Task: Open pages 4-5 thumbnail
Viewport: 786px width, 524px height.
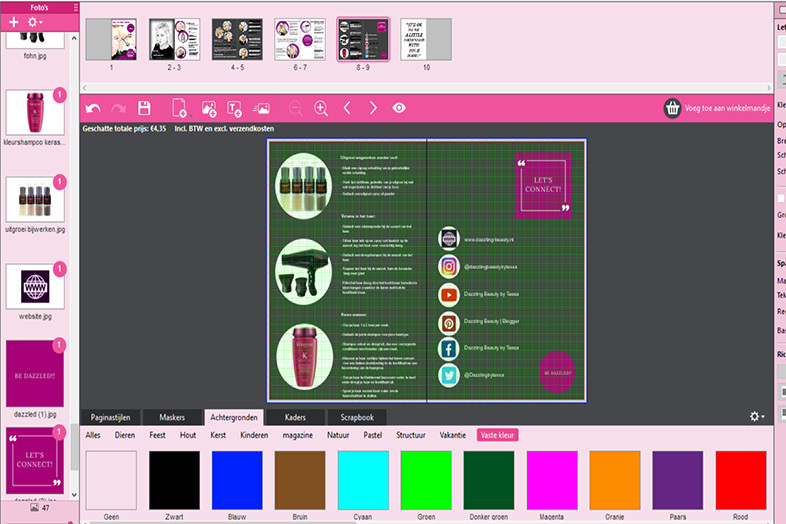Action: (x=237, y=40)
